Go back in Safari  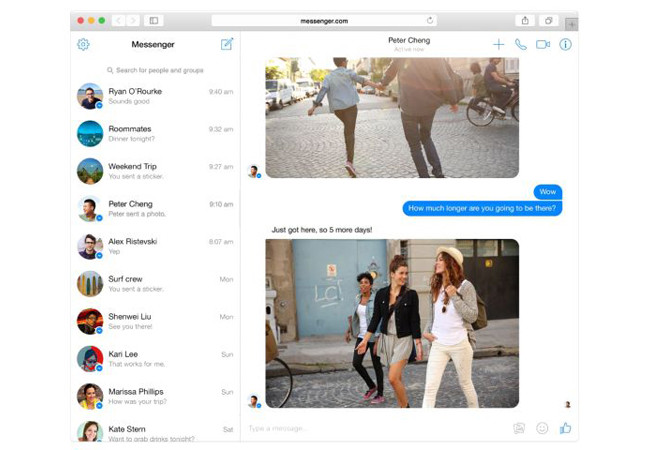119,21
